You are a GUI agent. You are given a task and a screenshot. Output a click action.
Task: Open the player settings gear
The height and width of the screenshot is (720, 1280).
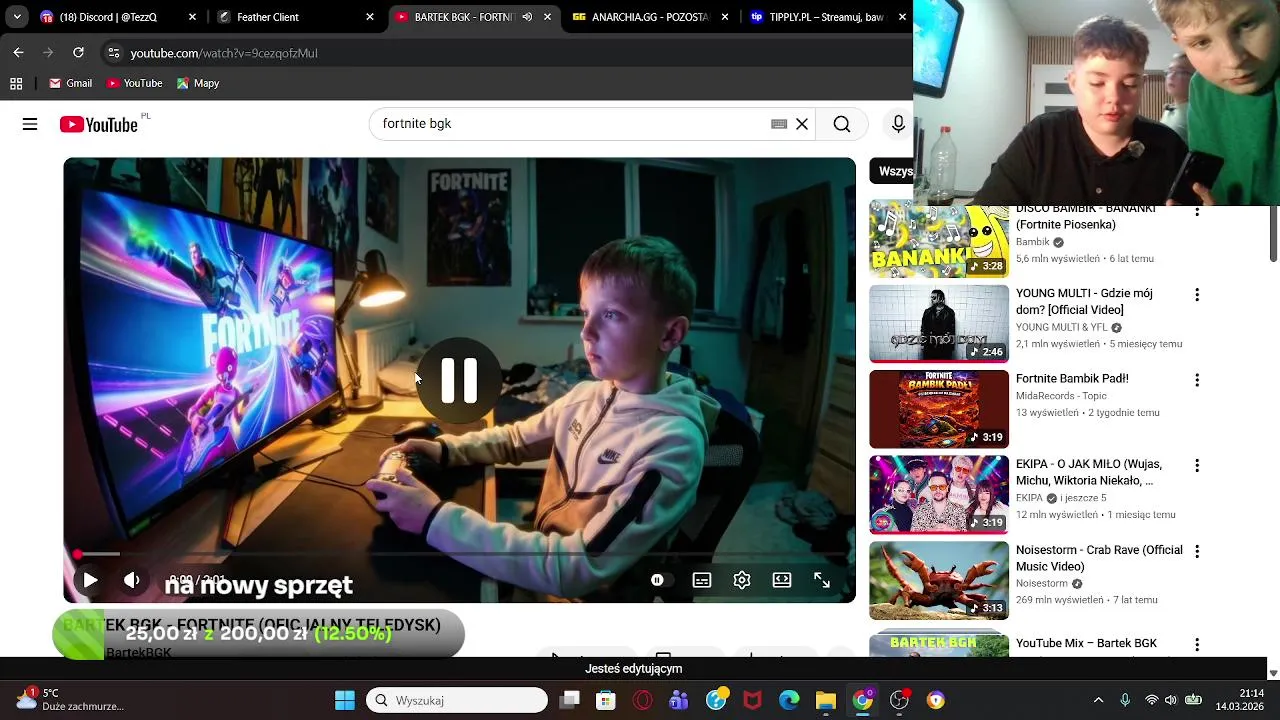point(742,580)
